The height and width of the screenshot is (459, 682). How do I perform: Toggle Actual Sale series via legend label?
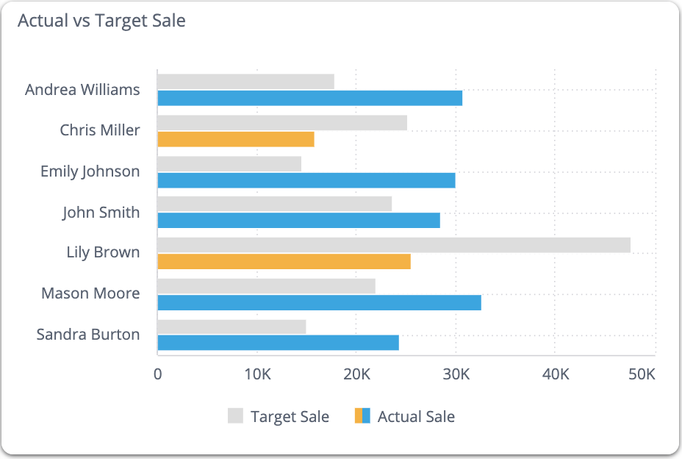pyautogui.click(x=416, y=416)
